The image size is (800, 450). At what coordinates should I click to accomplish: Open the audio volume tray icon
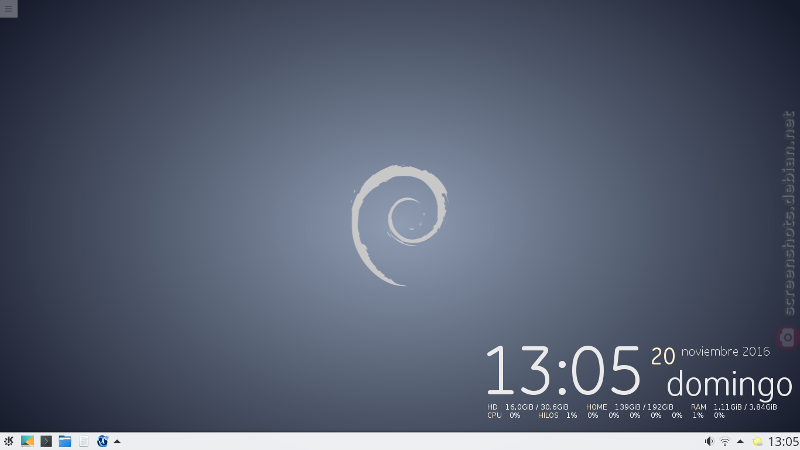tap(709, 441)
